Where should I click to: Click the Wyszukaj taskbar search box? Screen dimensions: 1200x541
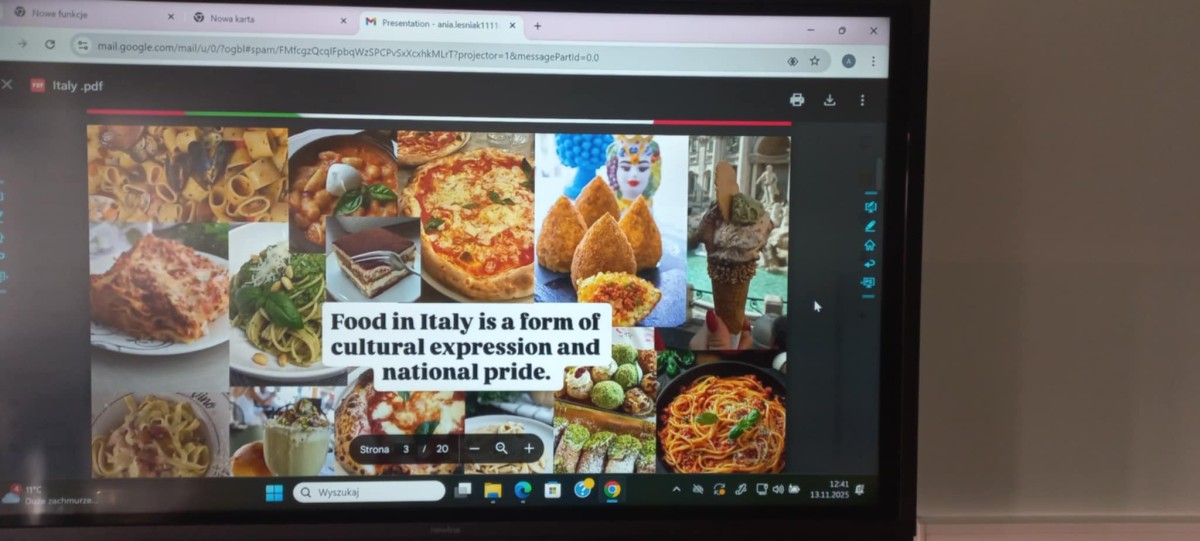[368, 492]
